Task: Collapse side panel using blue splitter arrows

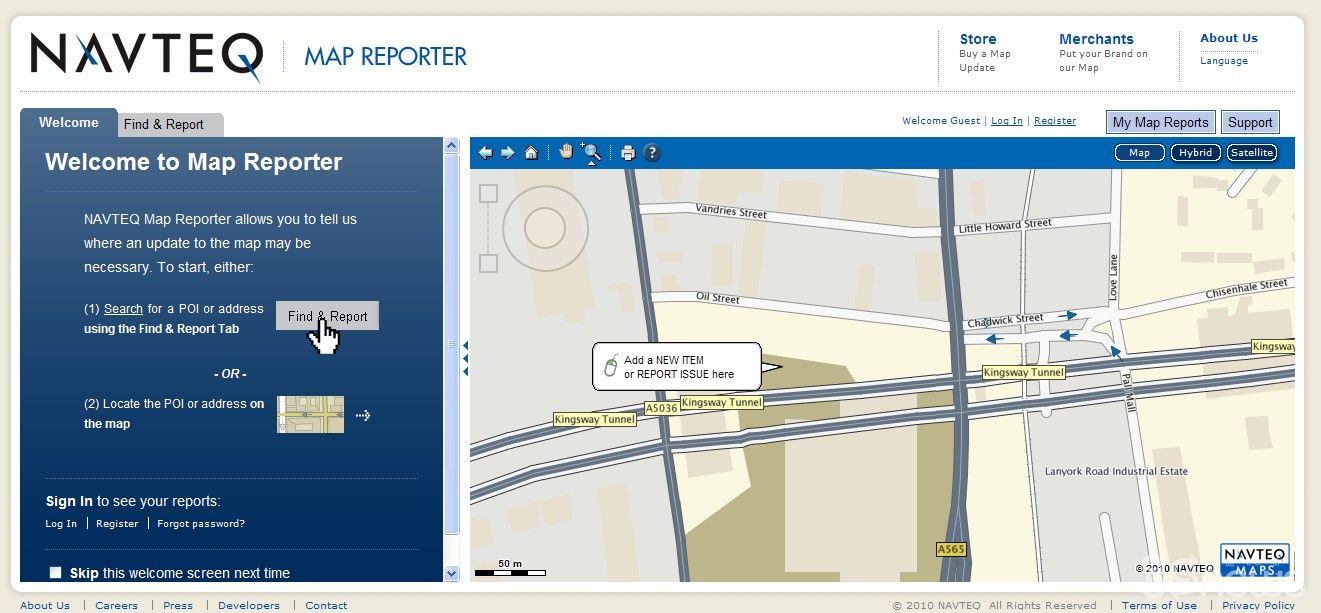Action: point(465,358)
